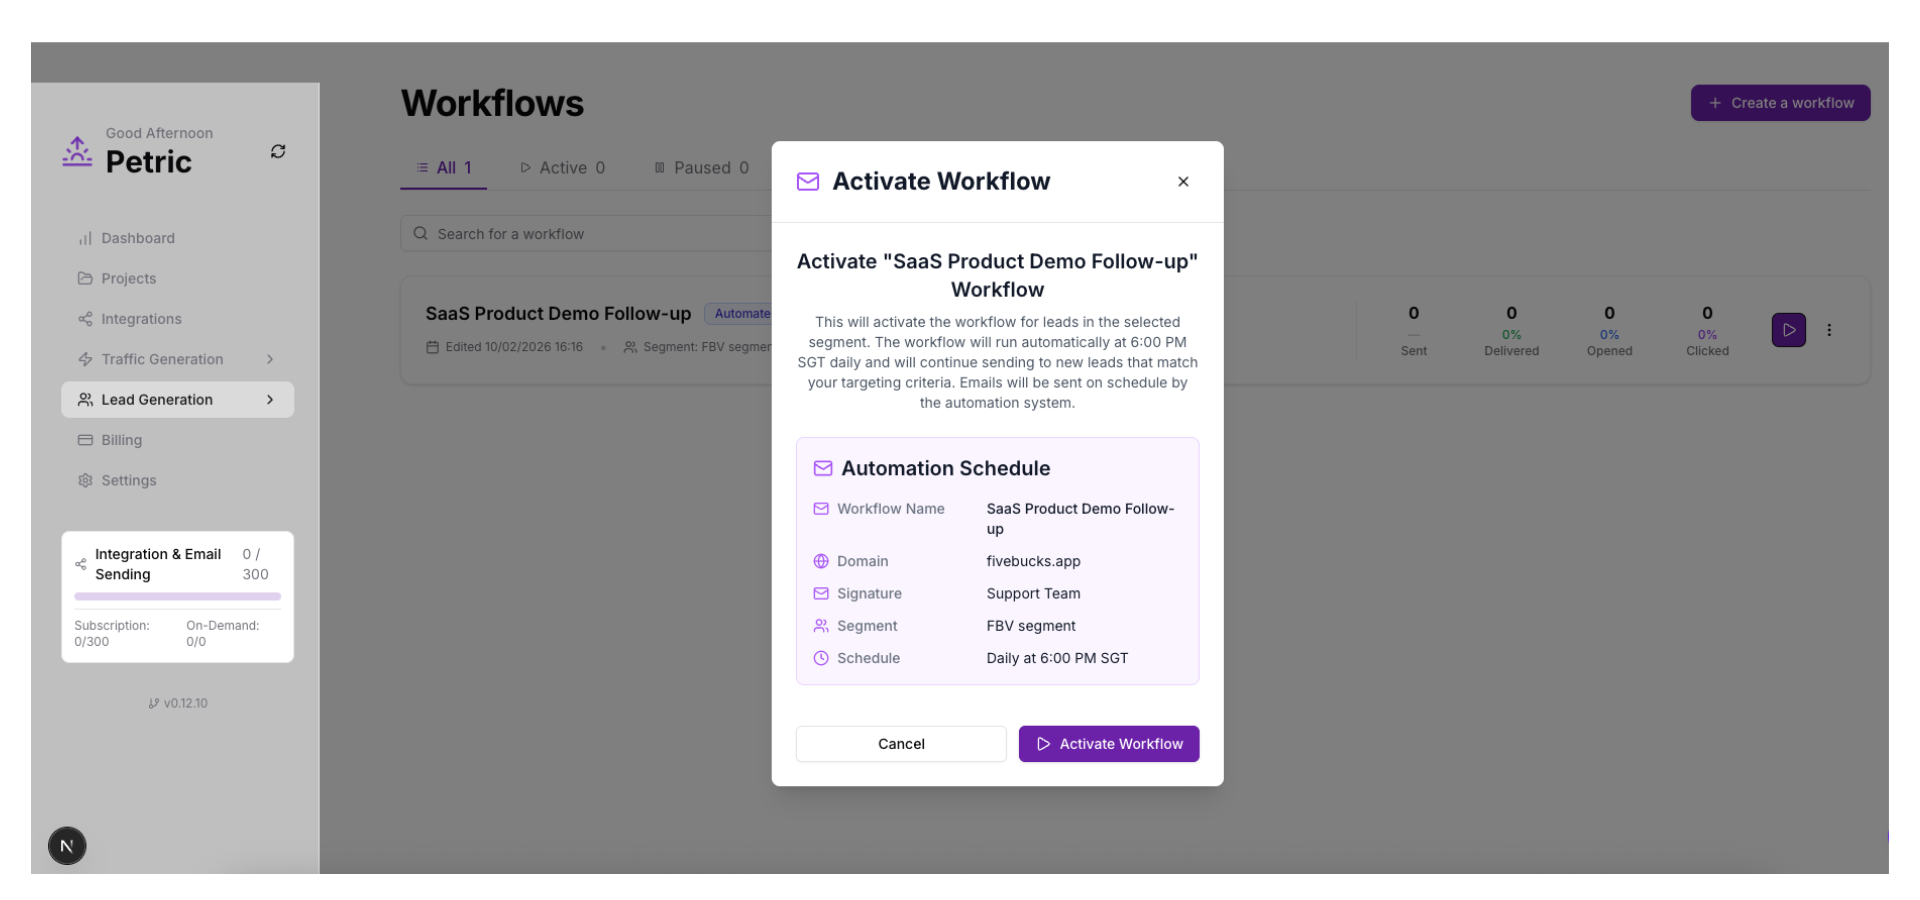Click the Next.js N badge
This screenshot has height=900, width=1920.
[x=67, y=846]
